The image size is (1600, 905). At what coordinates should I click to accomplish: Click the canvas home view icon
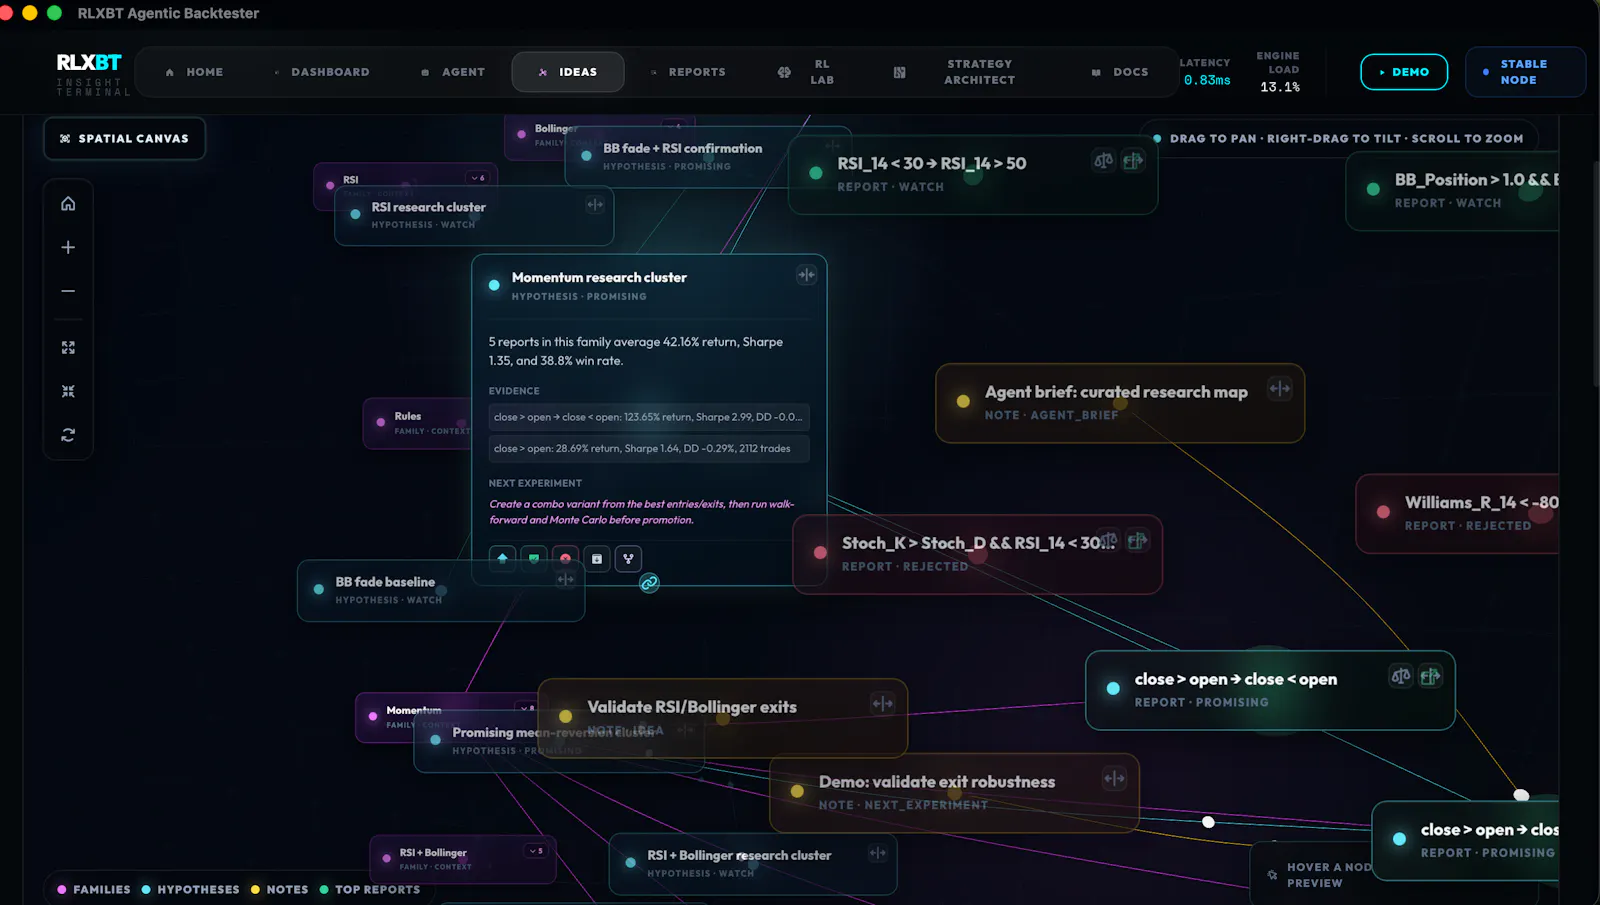68,204
